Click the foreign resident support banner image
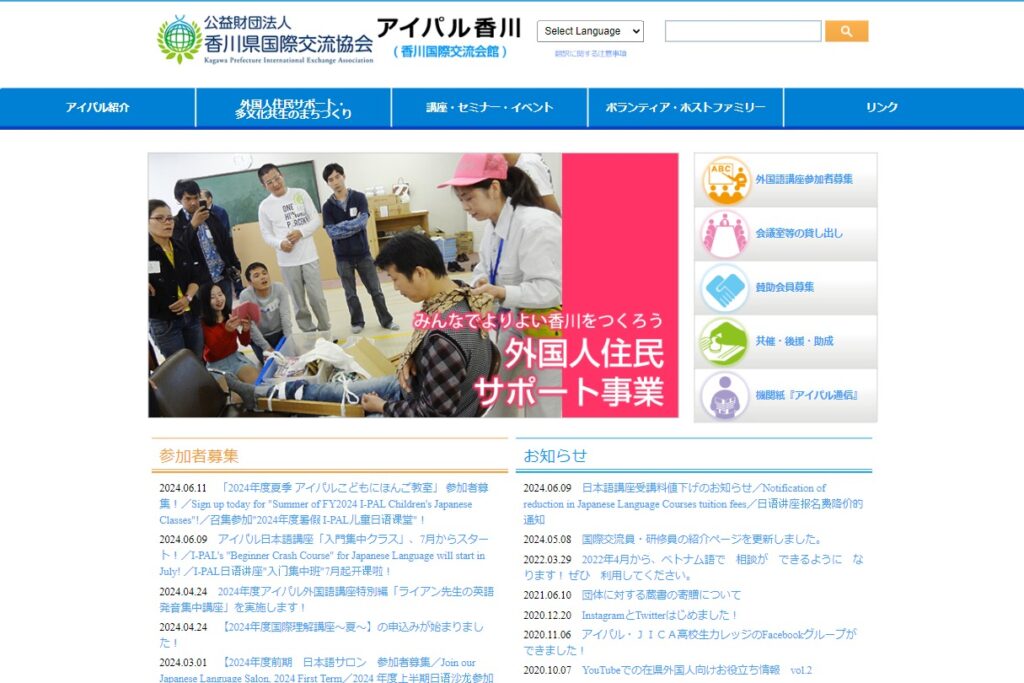Screen dimensions: 1024x683 tap(413, 285)
